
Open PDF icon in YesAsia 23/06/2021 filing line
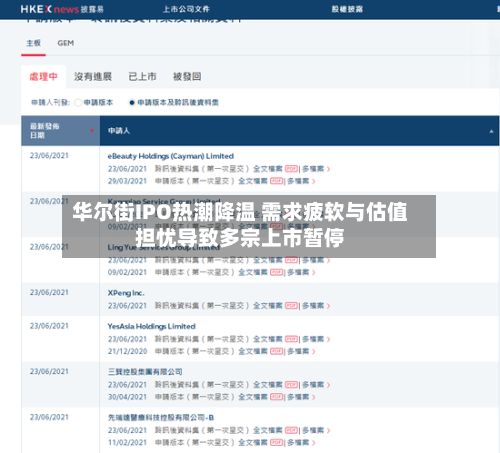coord(291,339)
